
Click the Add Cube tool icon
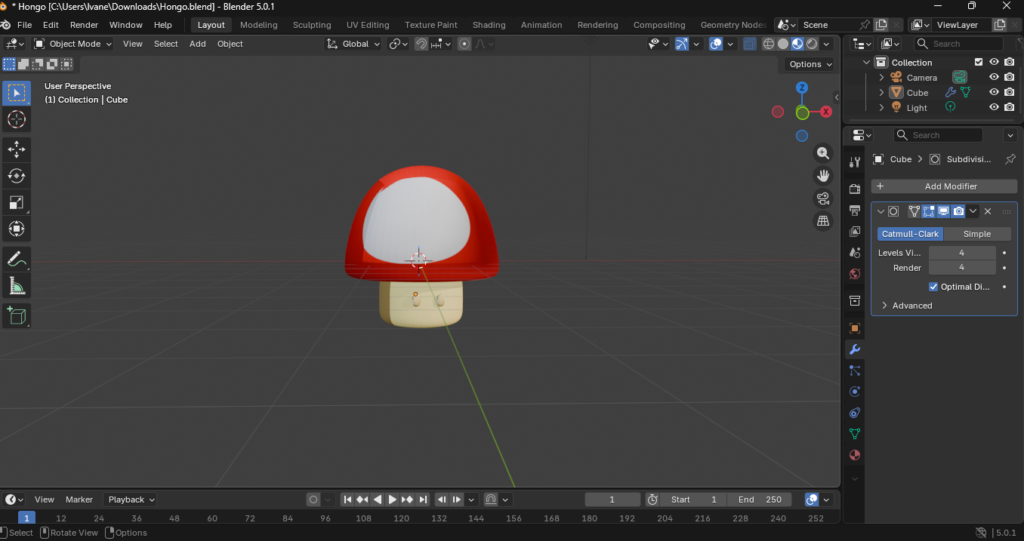pyautogui.click(x=17, y=316)
